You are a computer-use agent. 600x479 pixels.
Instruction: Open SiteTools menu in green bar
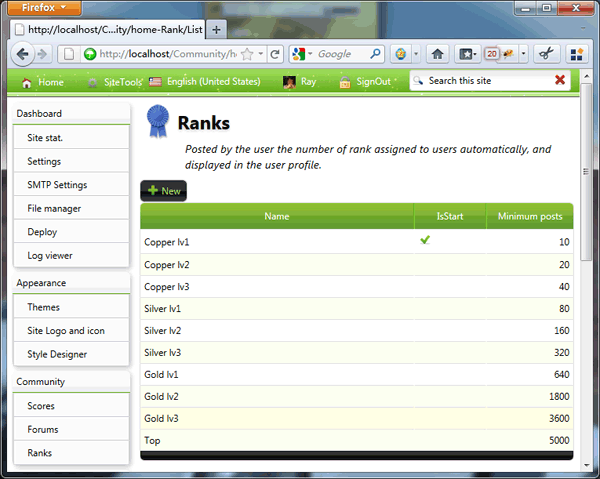click(x=123, y=82)
